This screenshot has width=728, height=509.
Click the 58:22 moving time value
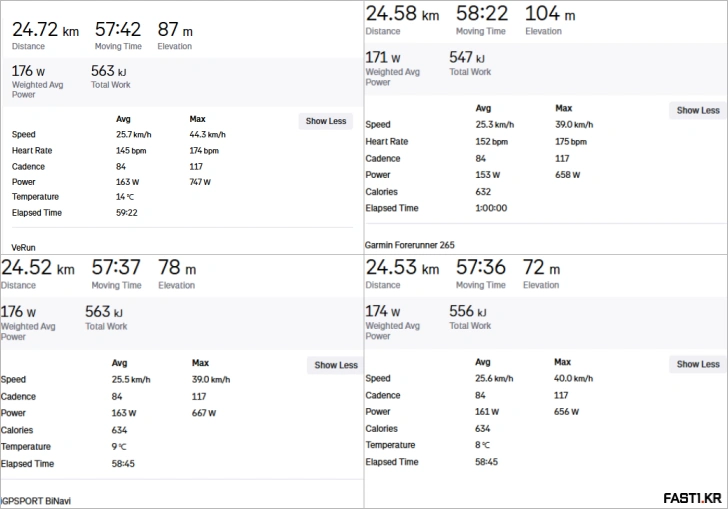tap(482, 13)
